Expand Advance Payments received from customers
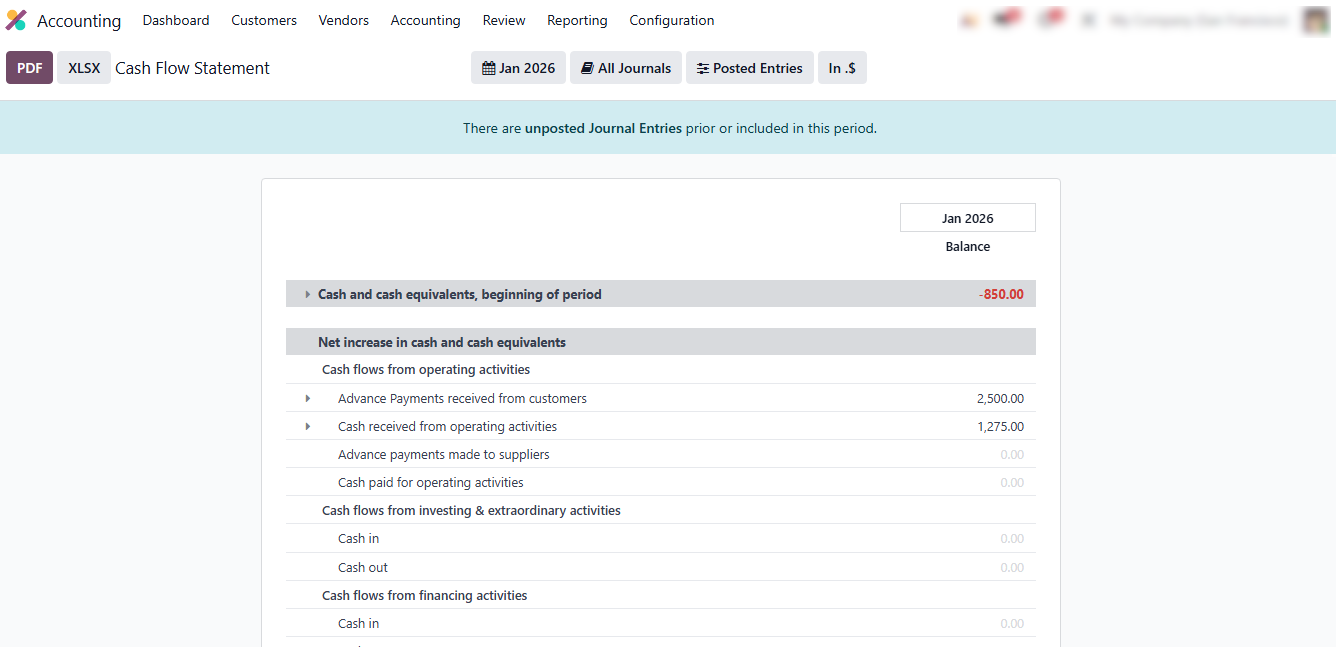This screenshot has height=647, width=1336. [x=308, y=398]
